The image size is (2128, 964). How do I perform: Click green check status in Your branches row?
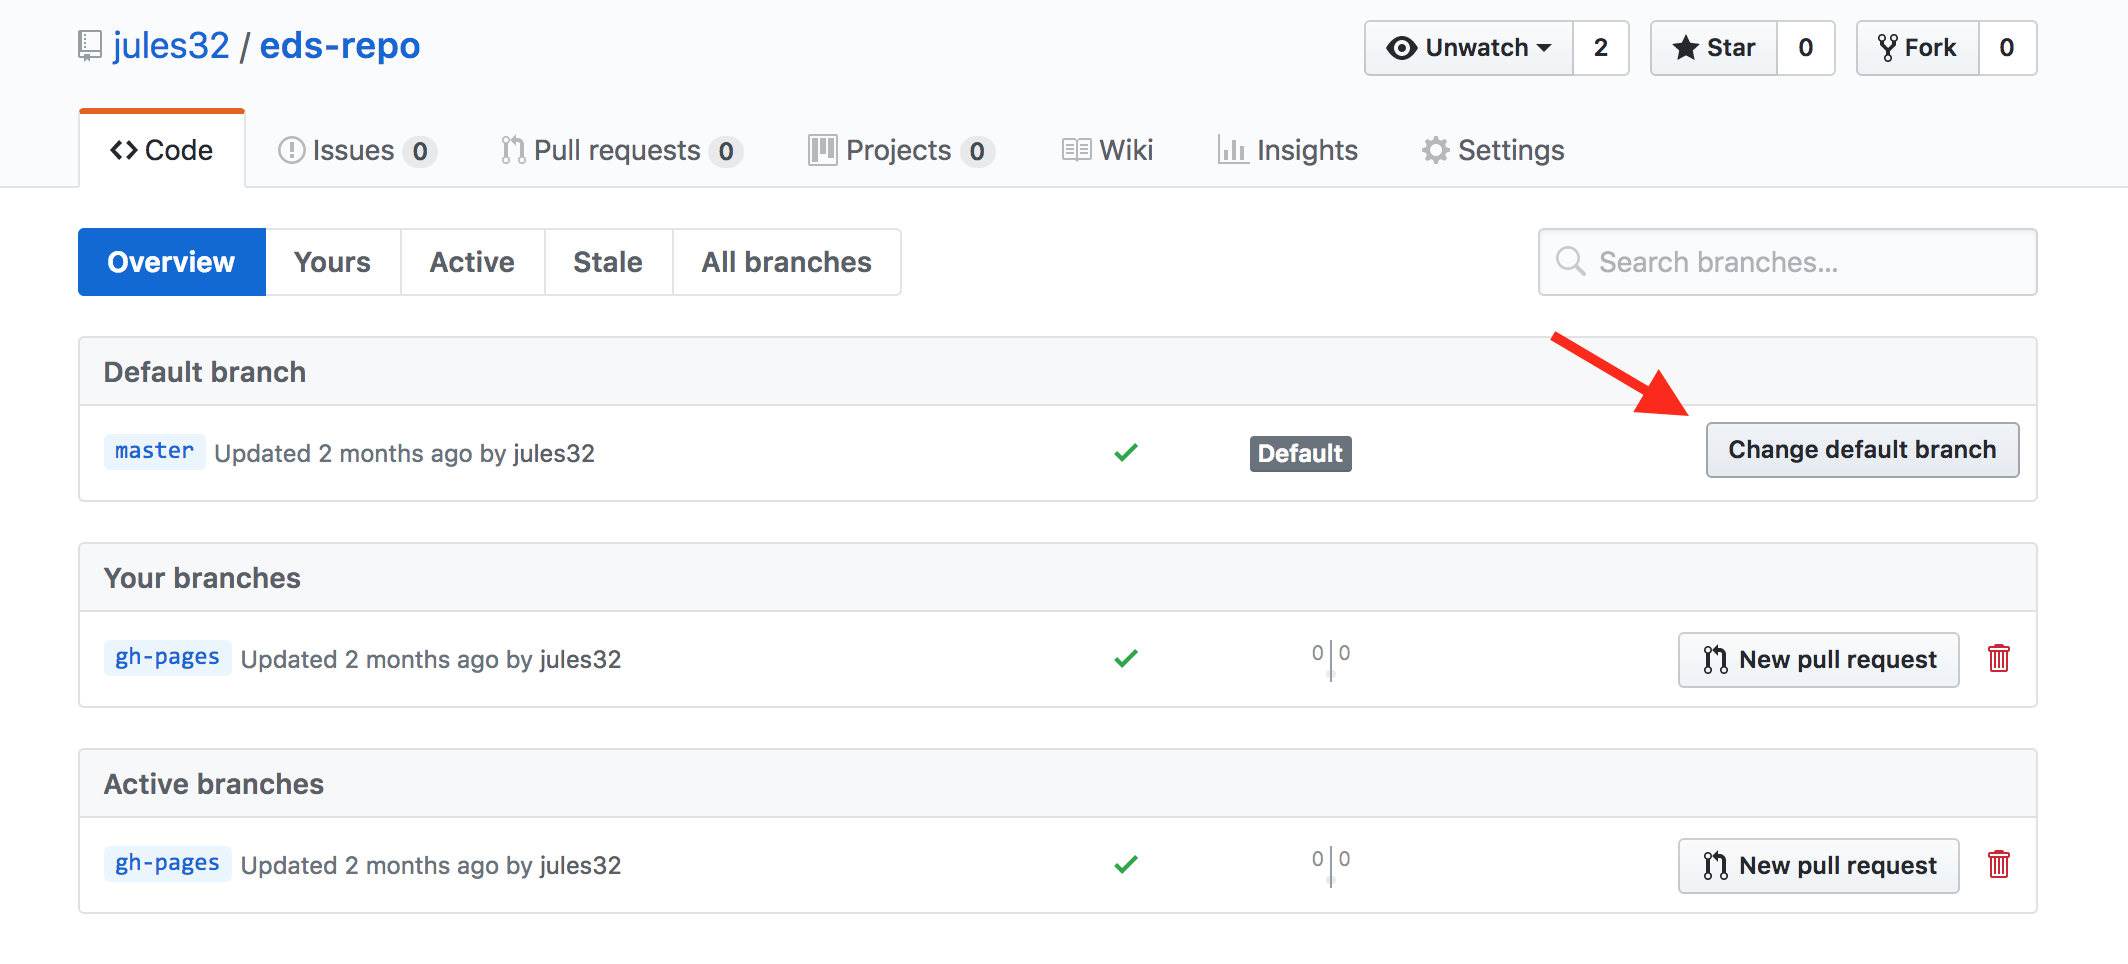tap(1126, 659)
